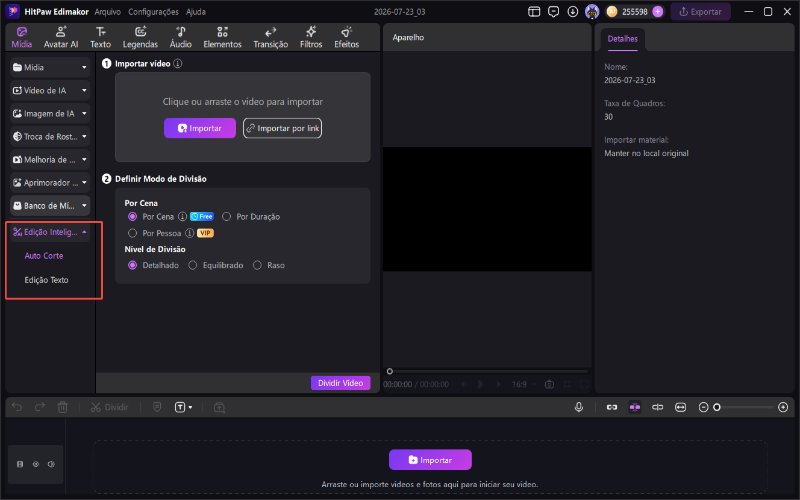
Task: Open the Filtros tab
Action: tap(311, 37)
